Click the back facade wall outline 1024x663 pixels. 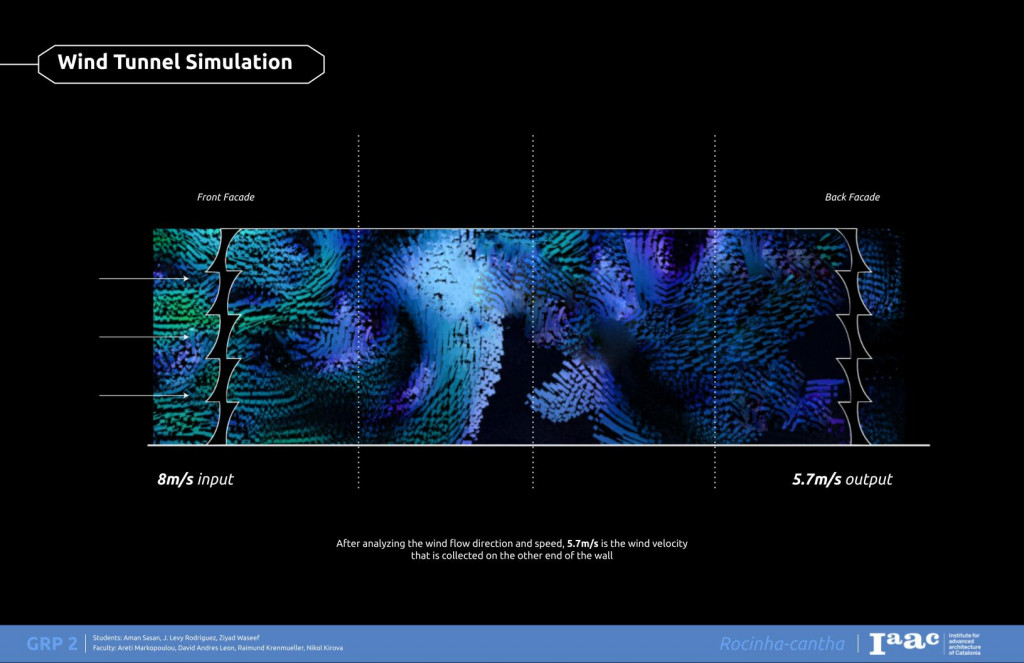coord(853,336)
